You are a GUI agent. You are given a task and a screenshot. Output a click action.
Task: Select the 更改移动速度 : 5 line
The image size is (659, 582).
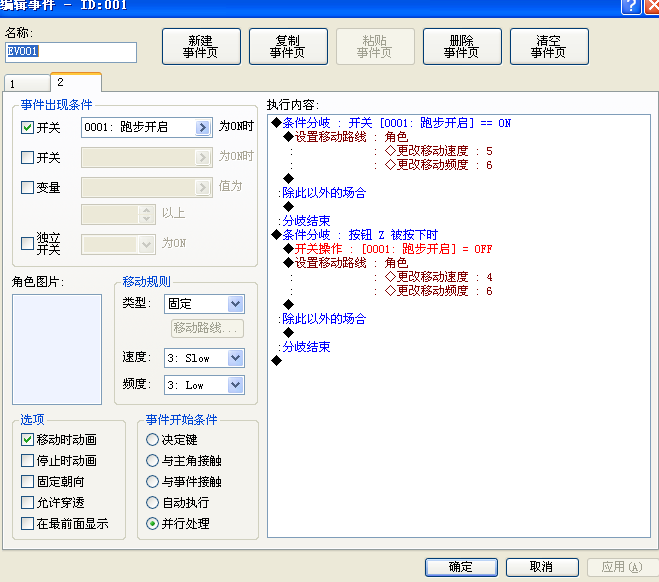click(439, 151)
